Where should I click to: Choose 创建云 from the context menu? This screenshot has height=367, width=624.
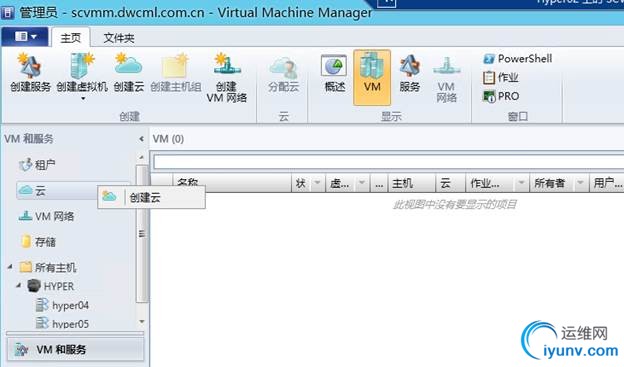152,197
